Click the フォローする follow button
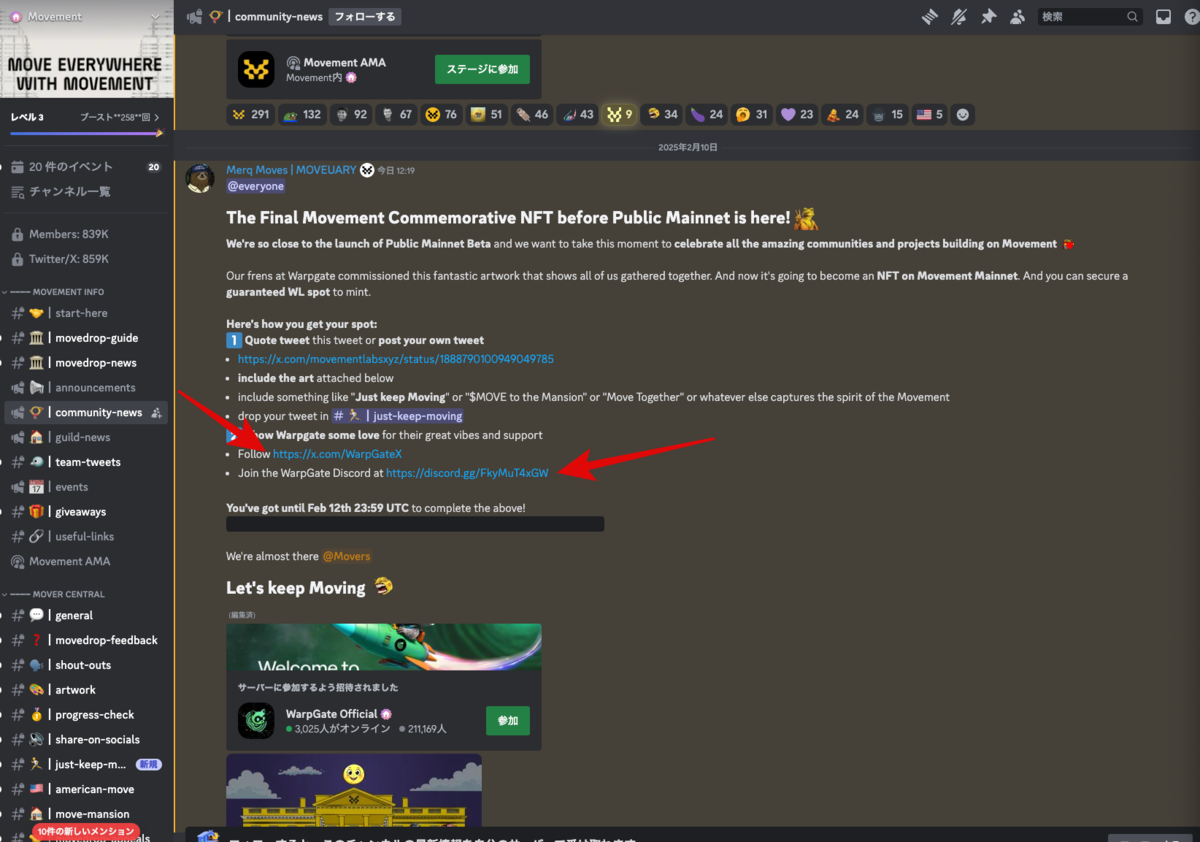This screenshot has width=1200, height=842. tap(365, 16)
